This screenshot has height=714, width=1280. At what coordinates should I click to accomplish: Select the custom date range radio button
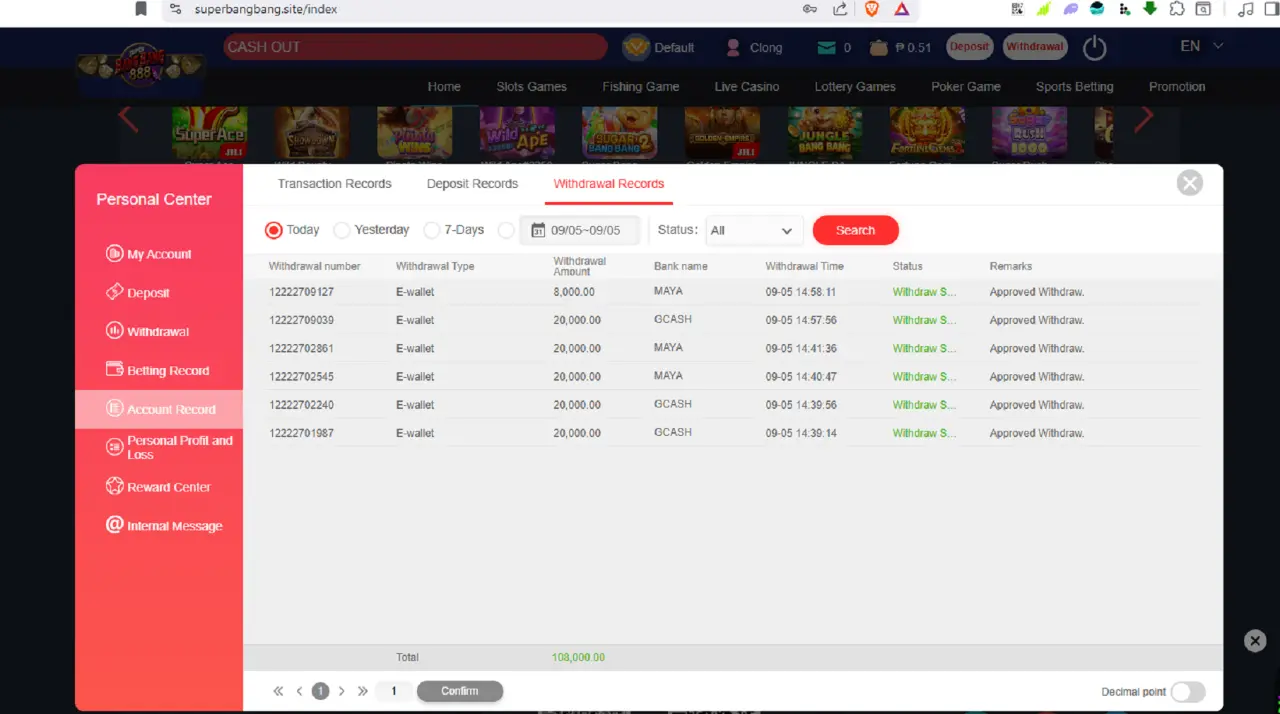(x=506, y=230)
